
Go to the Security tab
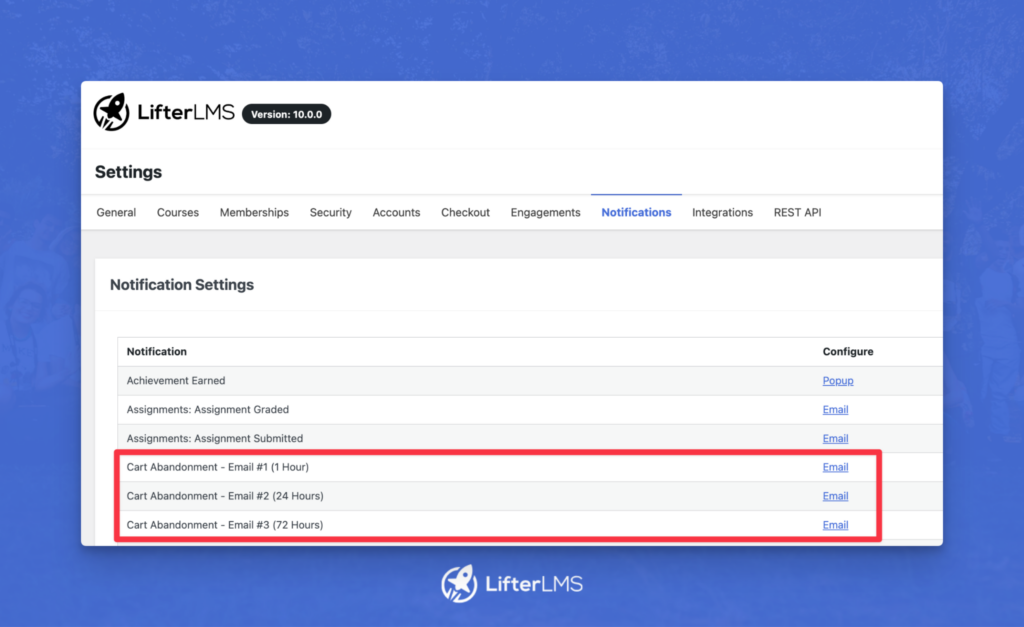point(330,212)
